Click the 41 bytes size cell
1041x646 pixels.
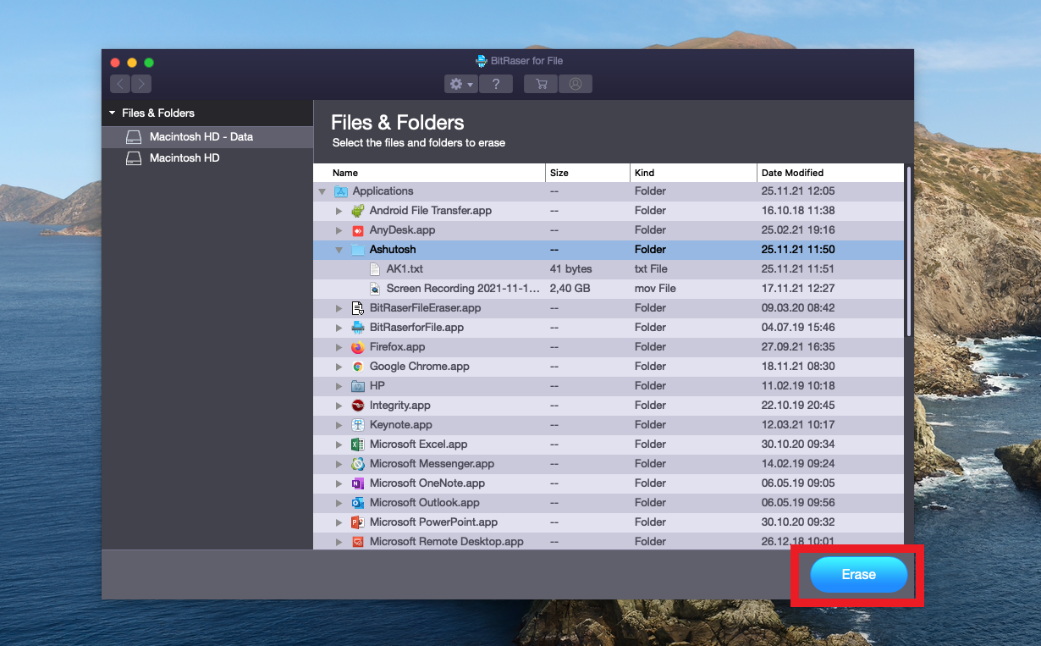(571, 269)
